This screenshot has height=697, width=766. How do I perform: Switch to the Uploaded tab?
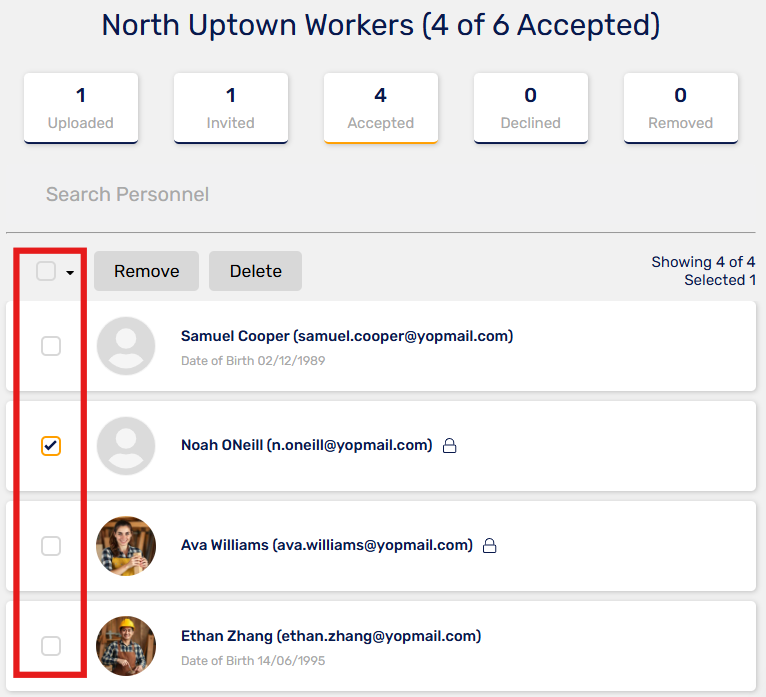point(81,108)
